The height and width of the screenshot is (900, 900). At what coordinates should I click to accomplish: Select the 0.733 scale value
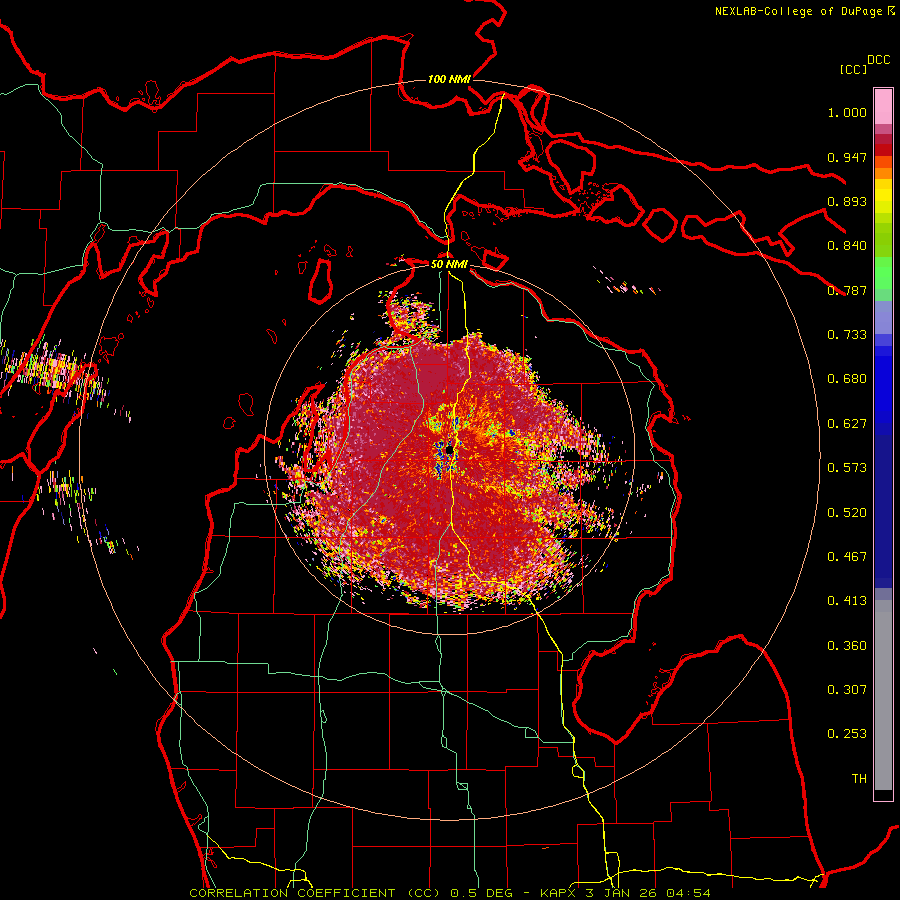tap(847, 335)
